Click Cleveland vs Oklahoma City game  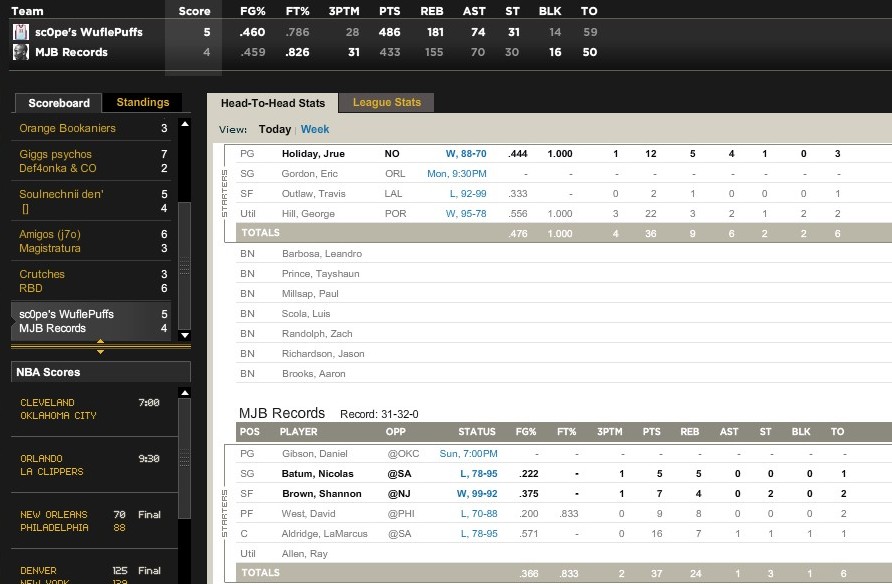(x=94, y=409)
